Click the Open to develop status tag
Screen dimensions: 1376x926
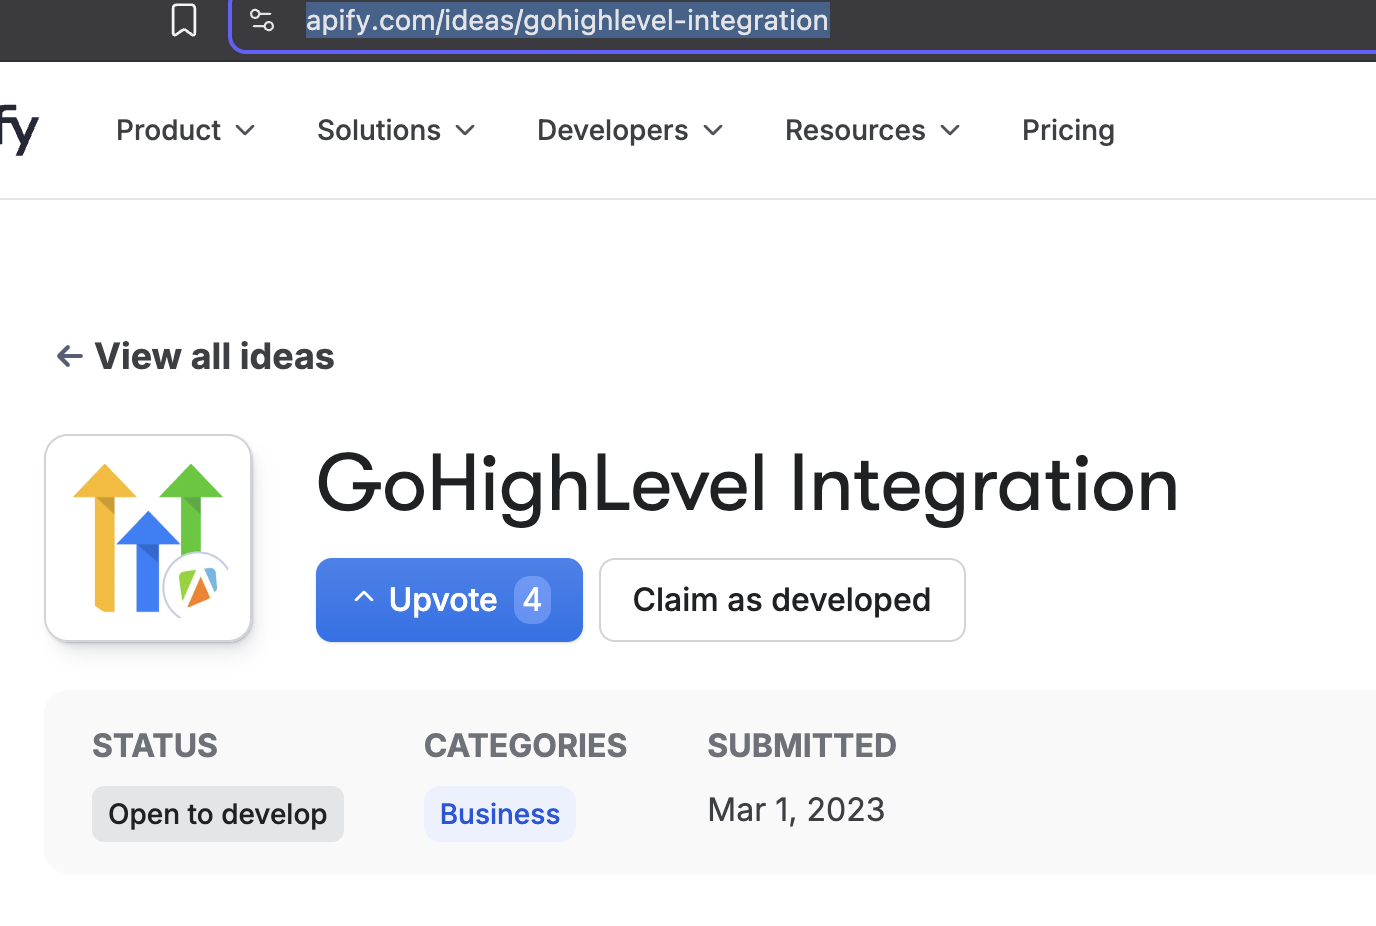(218, 814)
